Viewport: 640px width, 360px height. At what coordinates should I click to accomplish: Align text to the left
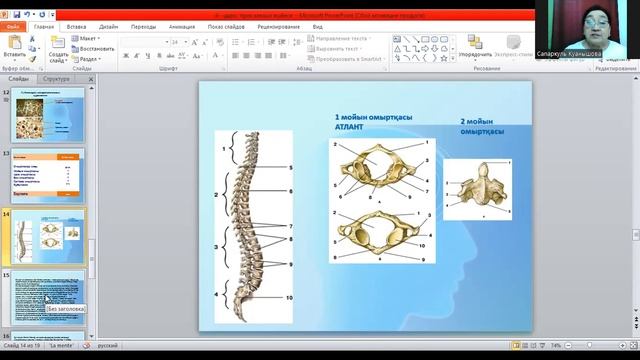(x=236, y=56)
